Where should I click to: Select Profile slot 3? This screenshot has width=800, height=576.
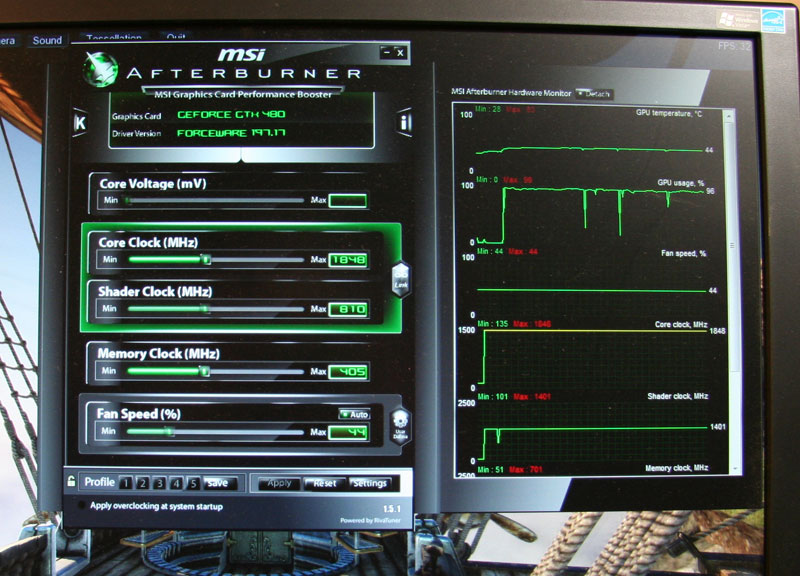(160, 483)
